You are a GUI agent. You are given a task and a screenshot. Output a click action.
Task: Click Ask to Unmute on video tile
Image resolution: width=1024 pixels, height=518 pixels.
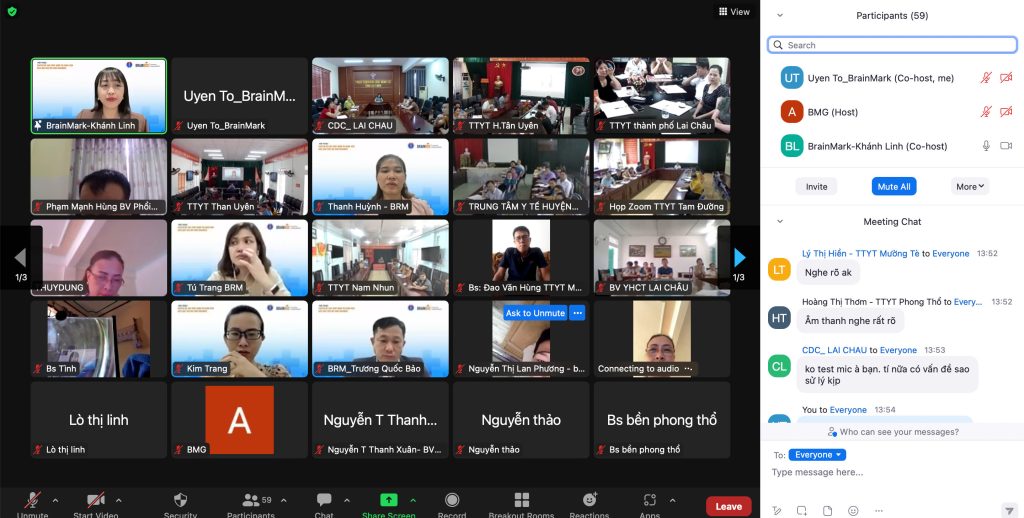pos(535,313)
